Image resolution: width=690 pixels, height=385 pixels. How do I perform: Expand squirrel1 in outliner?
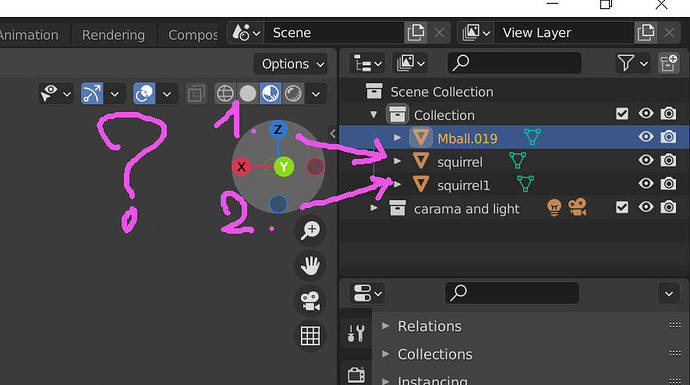[397, 184]
